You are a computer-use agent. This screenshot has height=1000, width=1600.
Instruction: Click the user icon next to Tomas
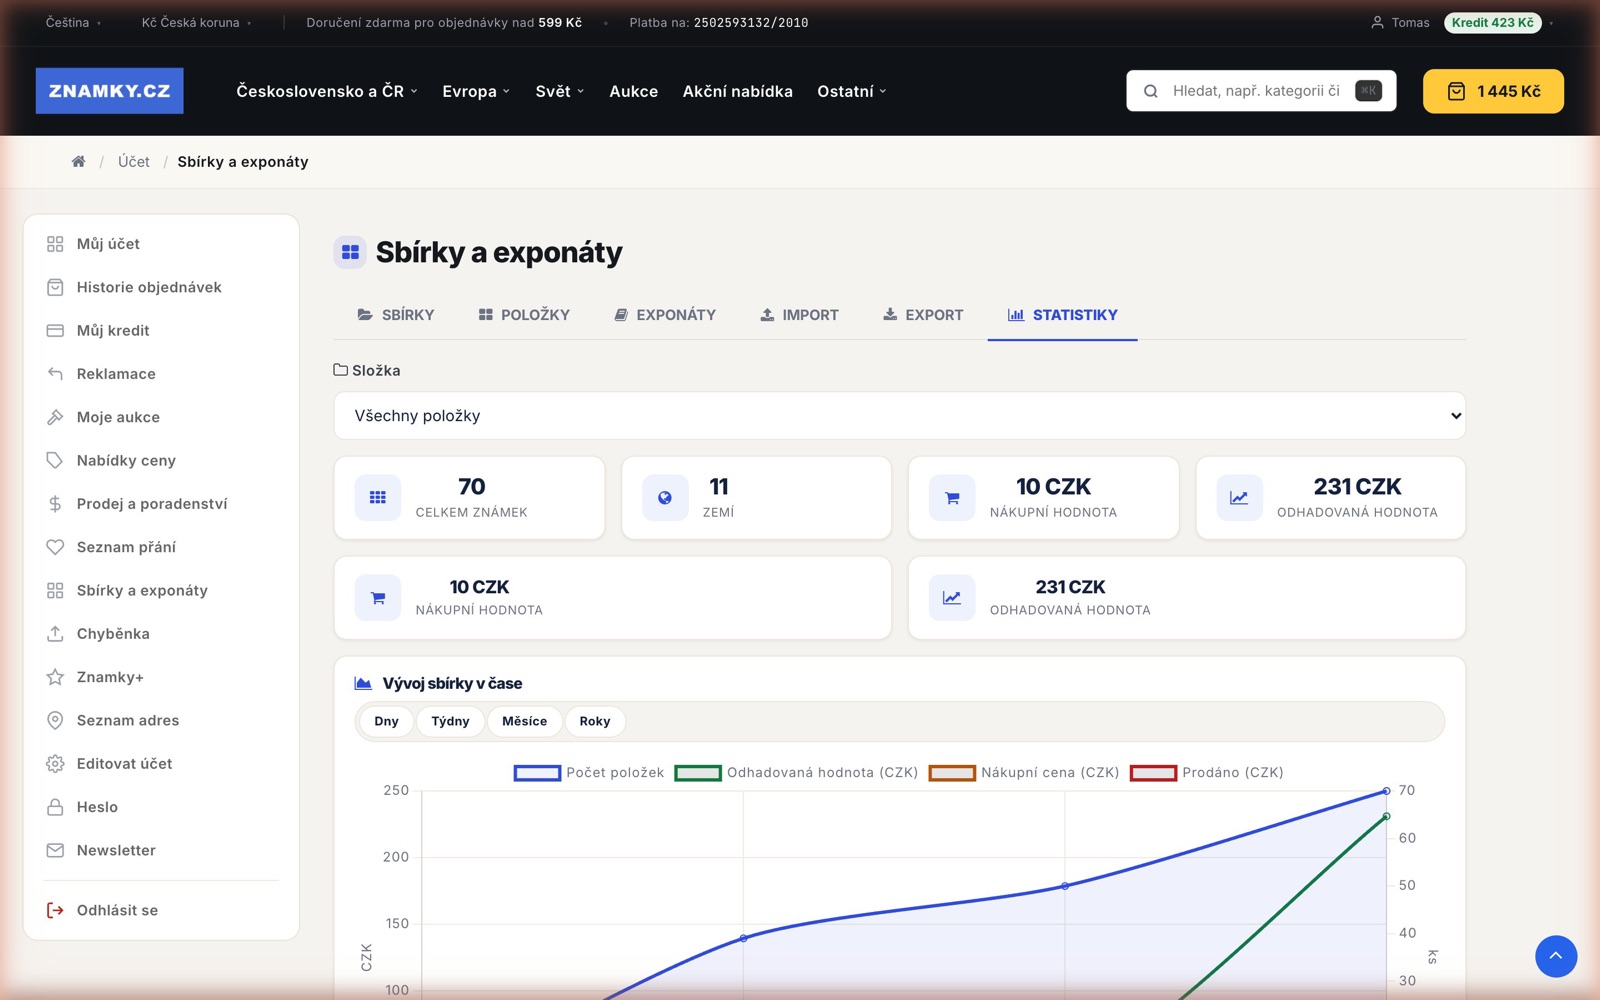coord(1377,22)
